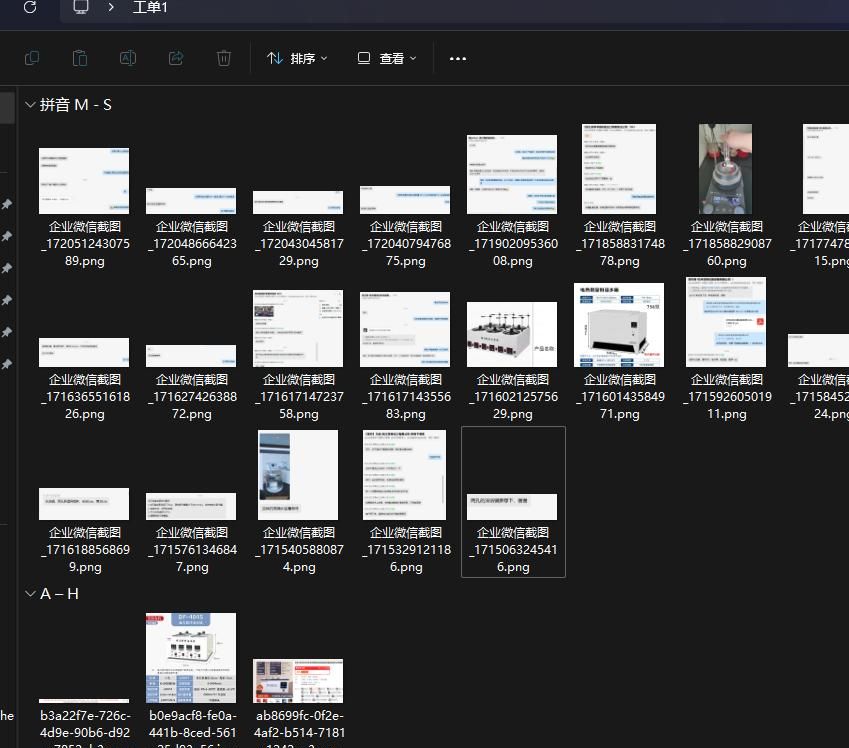
Task: Click the This PC monitor icon
Action: [x=81, y=8]
